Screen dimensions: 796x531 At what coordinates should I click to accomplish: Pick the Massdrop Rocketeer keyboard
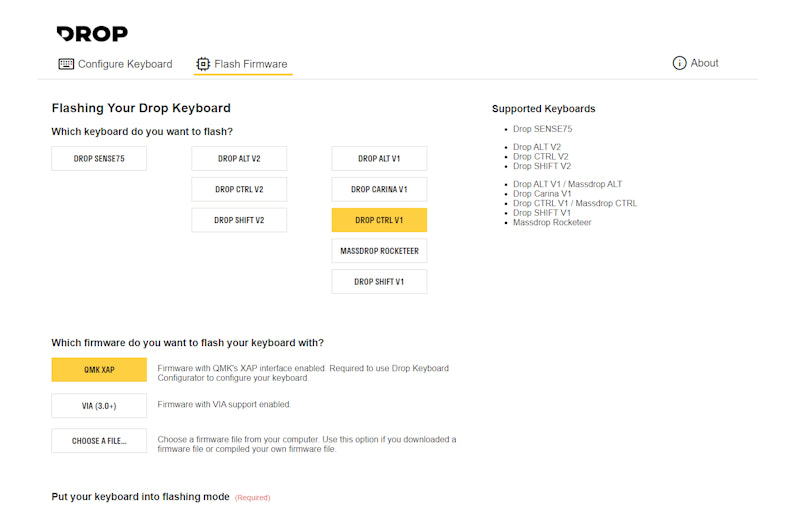(x=379, y=251)
